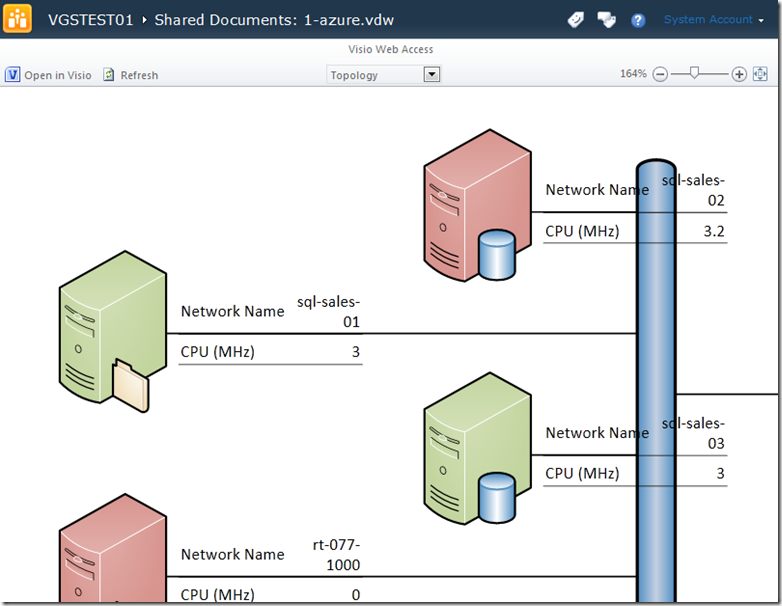Click CPU (MHz) label of sql-sales-01

[217, 352]
